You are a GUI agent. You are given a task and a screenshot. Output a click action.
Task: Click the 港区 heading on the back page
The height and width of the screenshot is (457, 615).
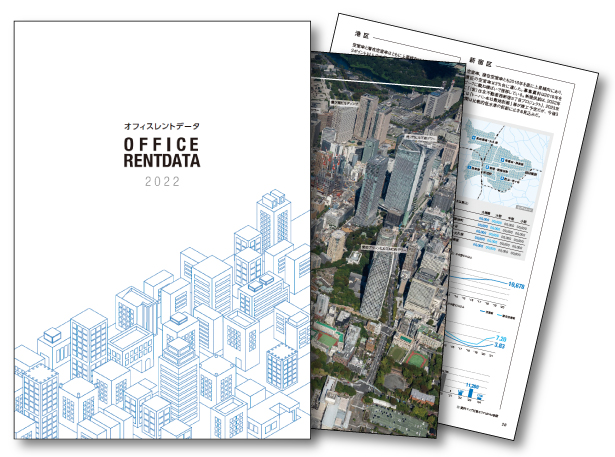tap(360, 35)
